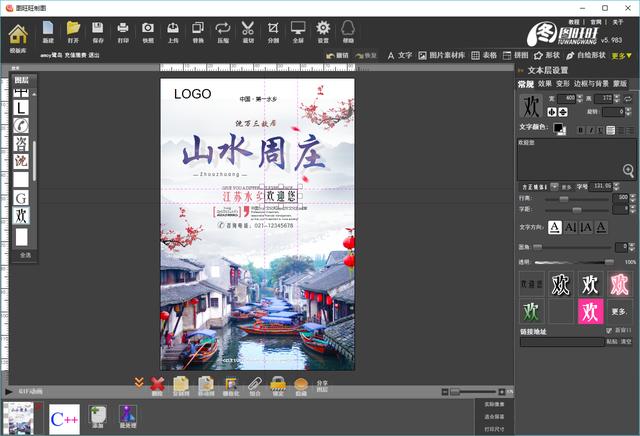Click the width value field
The image size is (640, 436).
(x=567, y=98)
